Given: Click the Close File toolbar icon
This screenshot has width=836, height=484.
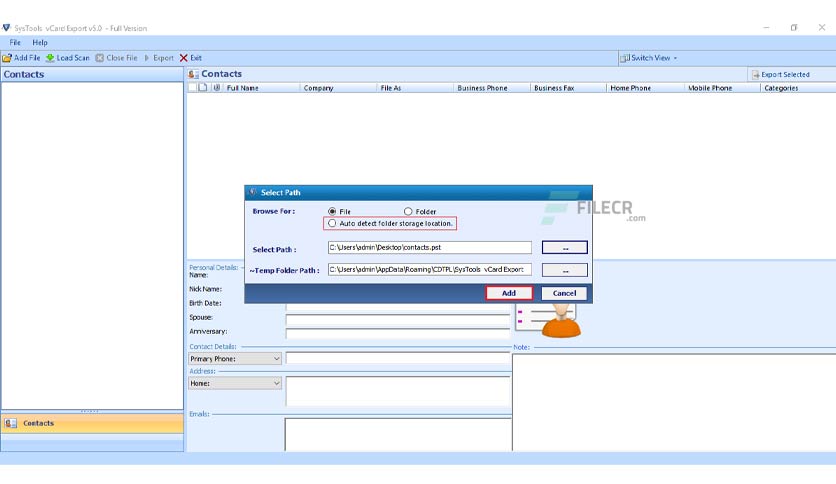Looking at the screenshot, I should 100,58.
